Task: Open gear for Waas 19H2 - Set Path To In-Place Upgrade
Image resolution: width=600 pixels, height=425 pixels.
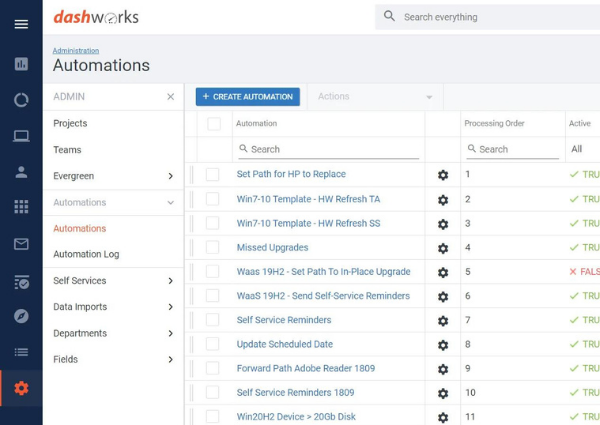Action: click(443, 272)
